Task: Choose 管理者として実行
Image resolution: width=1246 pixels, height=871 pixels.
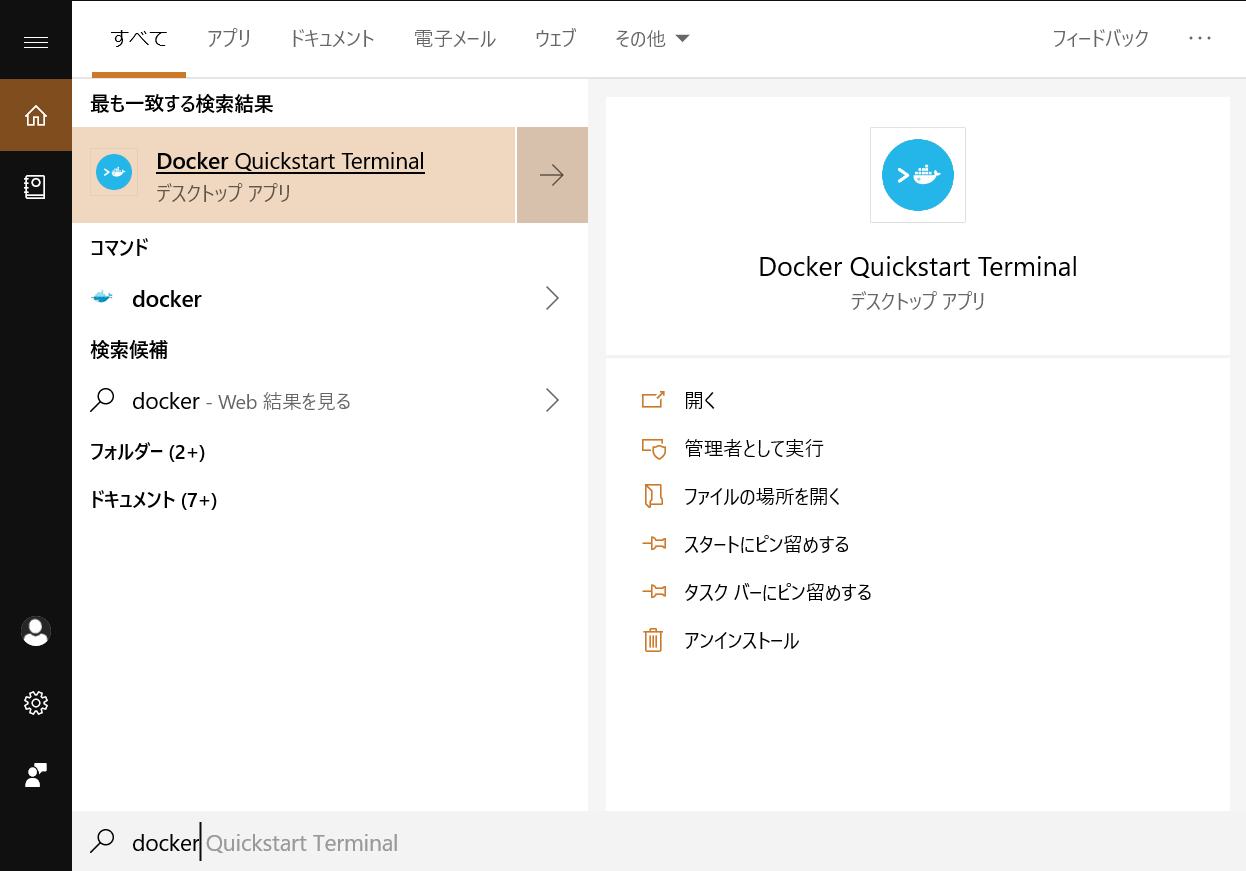Action: tap(754, 448)
